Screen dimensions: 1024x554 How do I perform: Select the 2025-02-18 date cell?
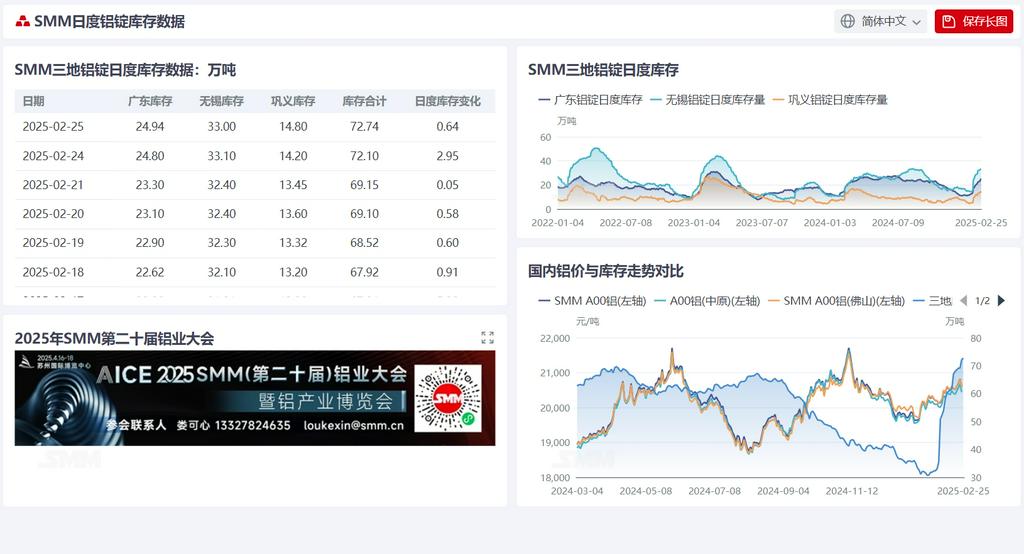coord(54,272)
